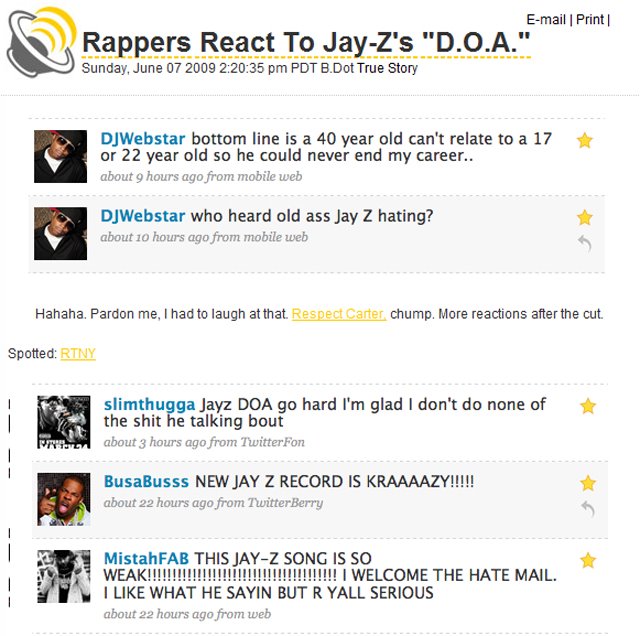This screenshot has width=640, height=636.
Task: Reply to DJWebstar's Jay Z hating tweet
Action: tap(585, 244)
